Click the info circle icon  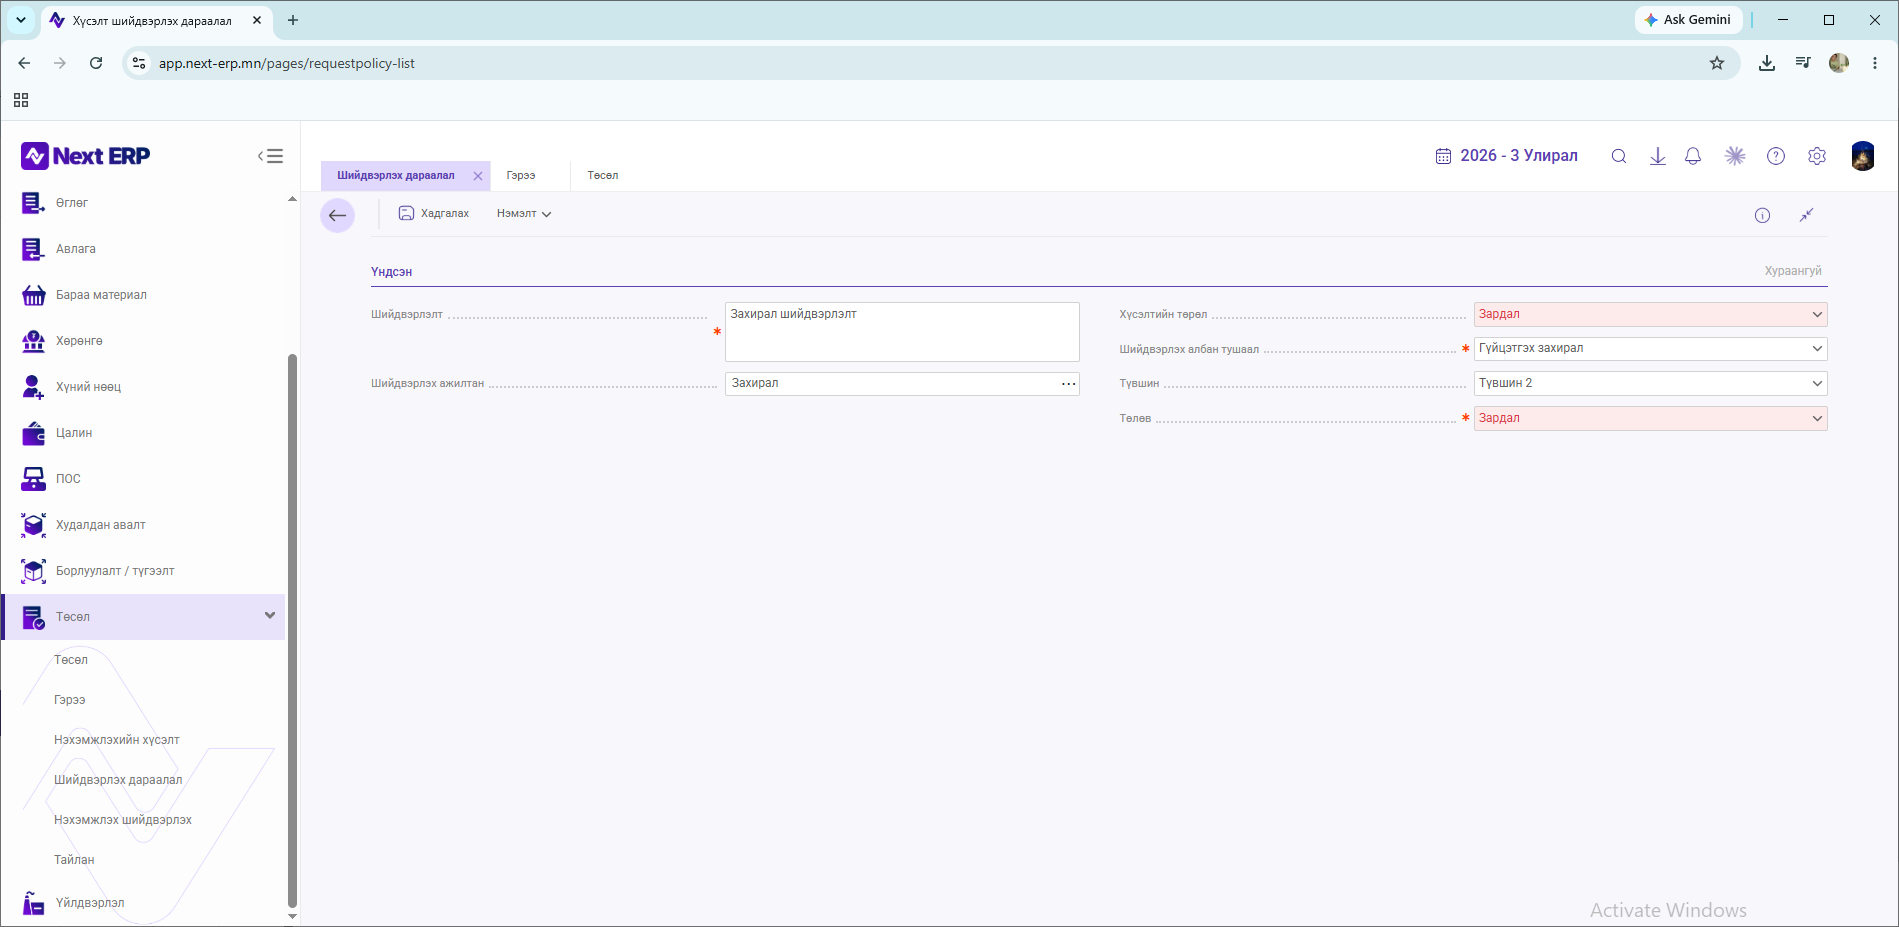[x=1762, y=215]
